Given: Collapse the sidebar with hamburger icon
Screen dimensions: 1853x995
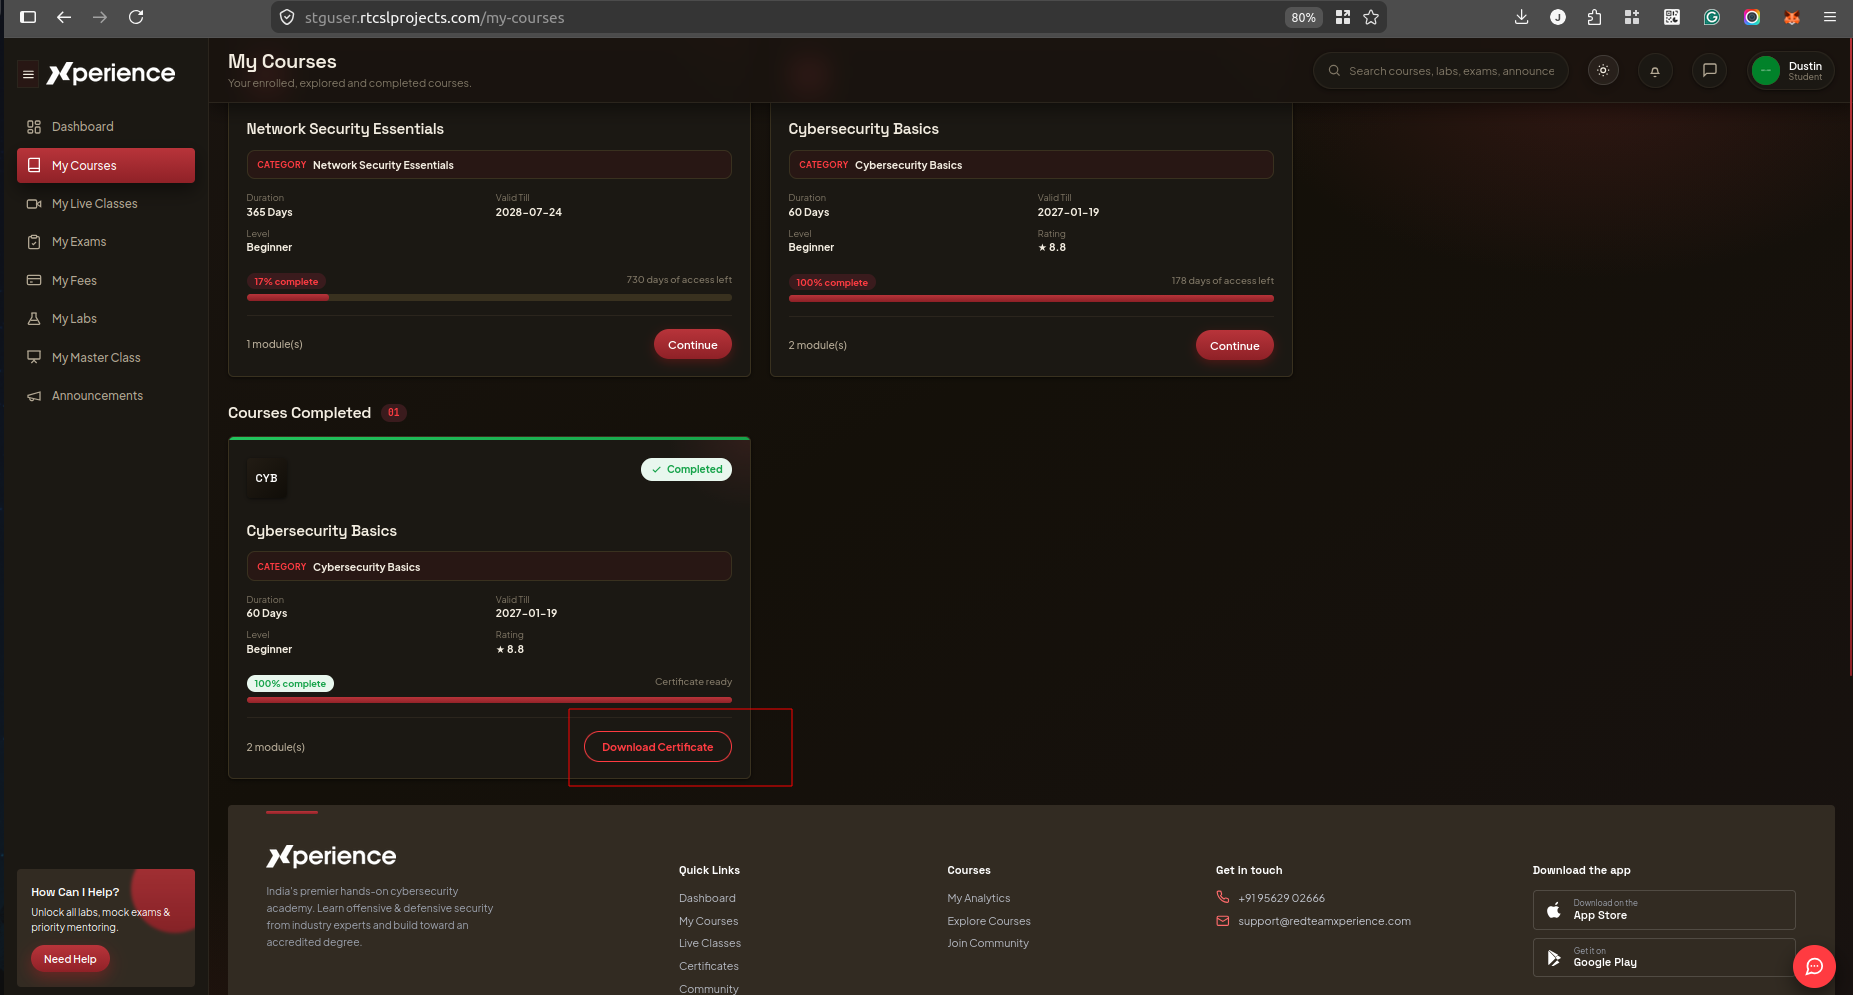Looking at the screenshot, I should [x=28, y=74].
